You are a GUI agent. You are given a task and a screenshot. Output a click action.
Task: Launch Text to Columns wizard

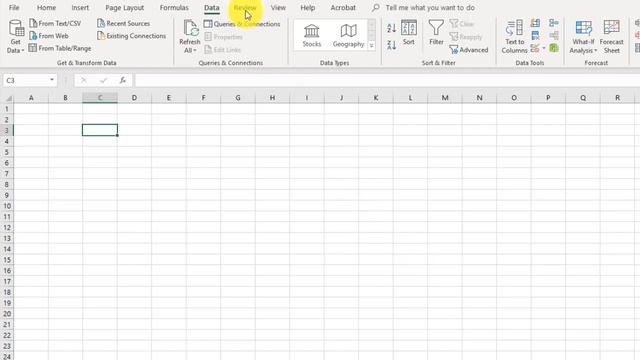514,37
